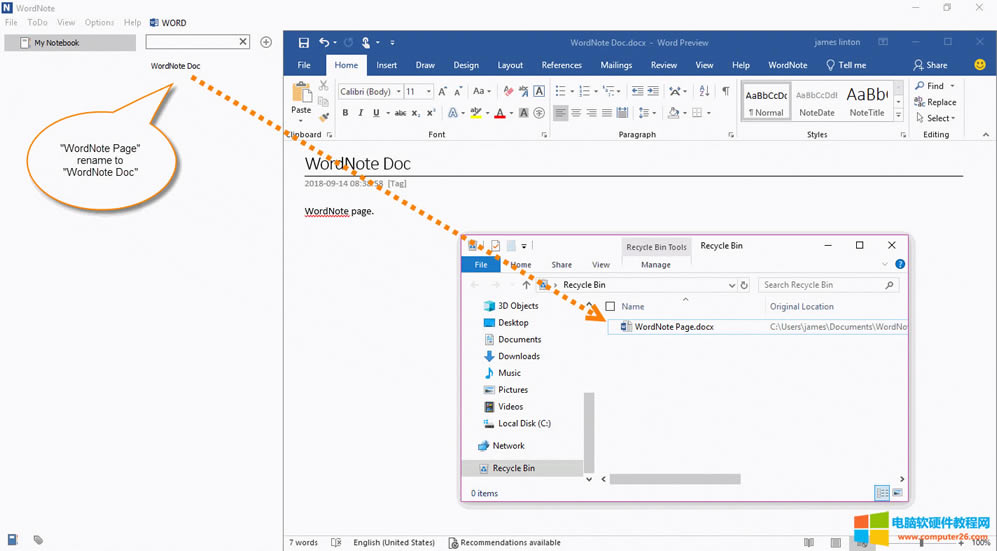Switch to the Insert ribbon tab
The height and width of the screenshot is (551, 997).
coord(386,65)
